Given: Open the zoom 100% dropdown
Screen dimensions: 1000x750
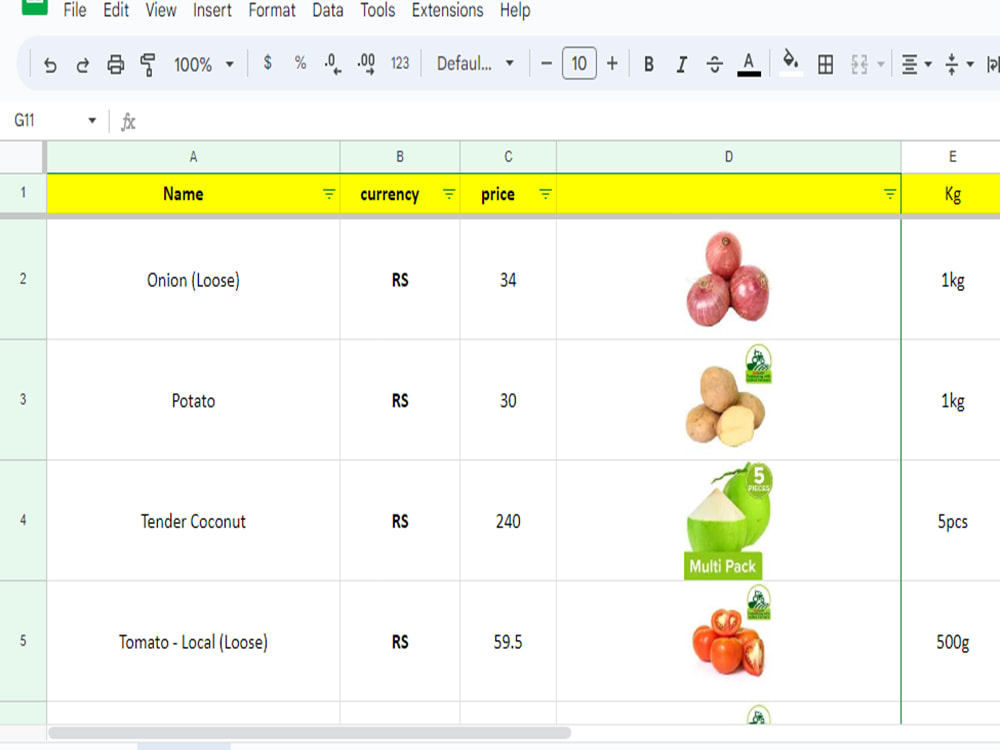Looking at the screenshot, I should 204,64.
